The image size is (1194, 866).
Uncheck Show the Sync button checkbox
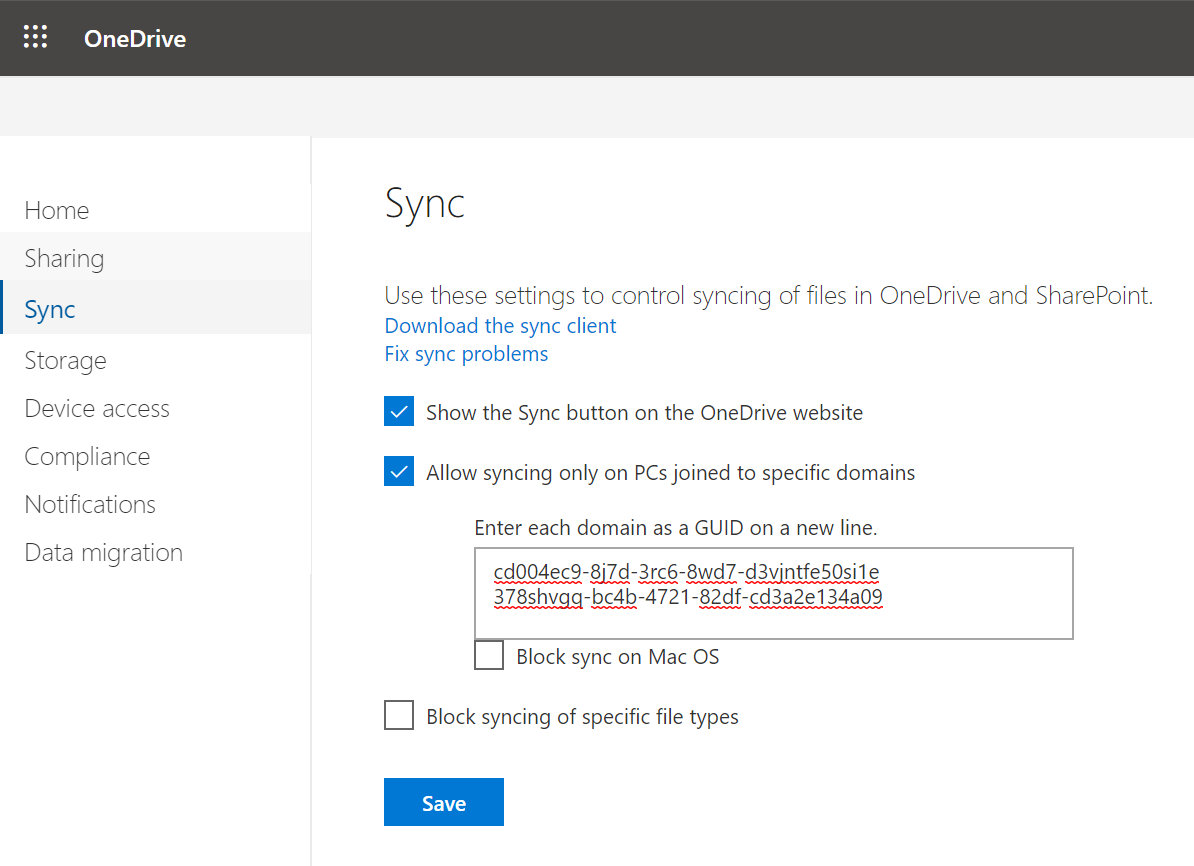399,412
